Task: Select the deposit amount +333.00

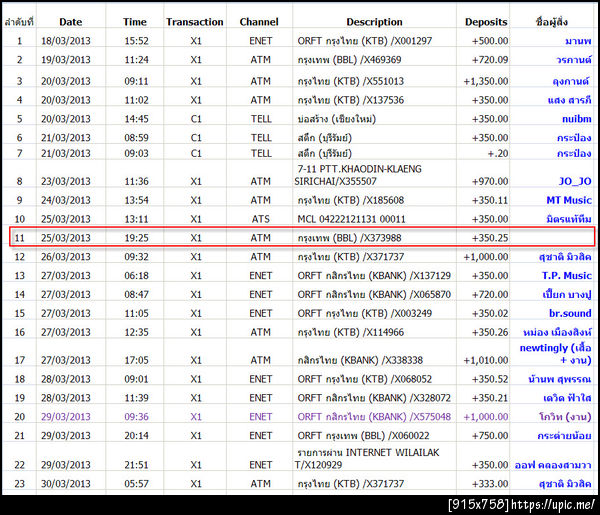Action: click(490, 484)
